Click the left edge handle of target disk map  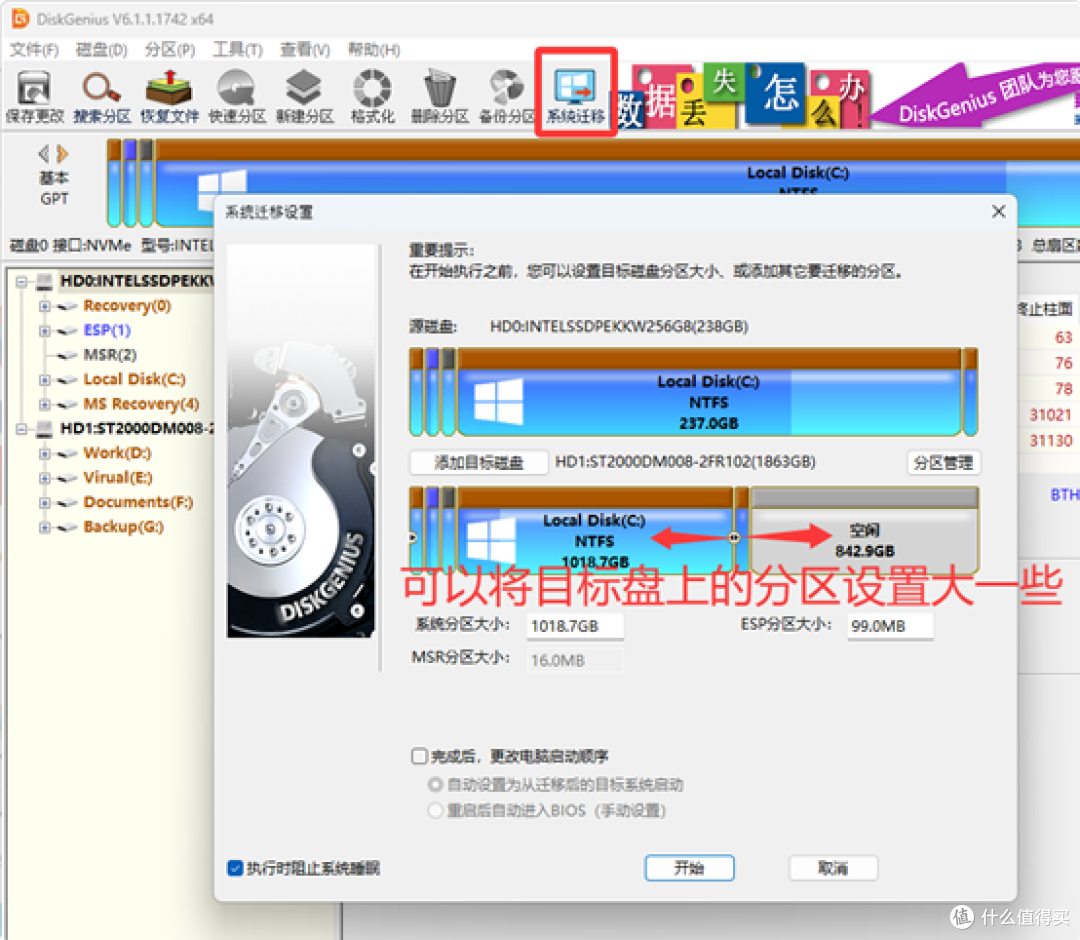click(413, 537)
